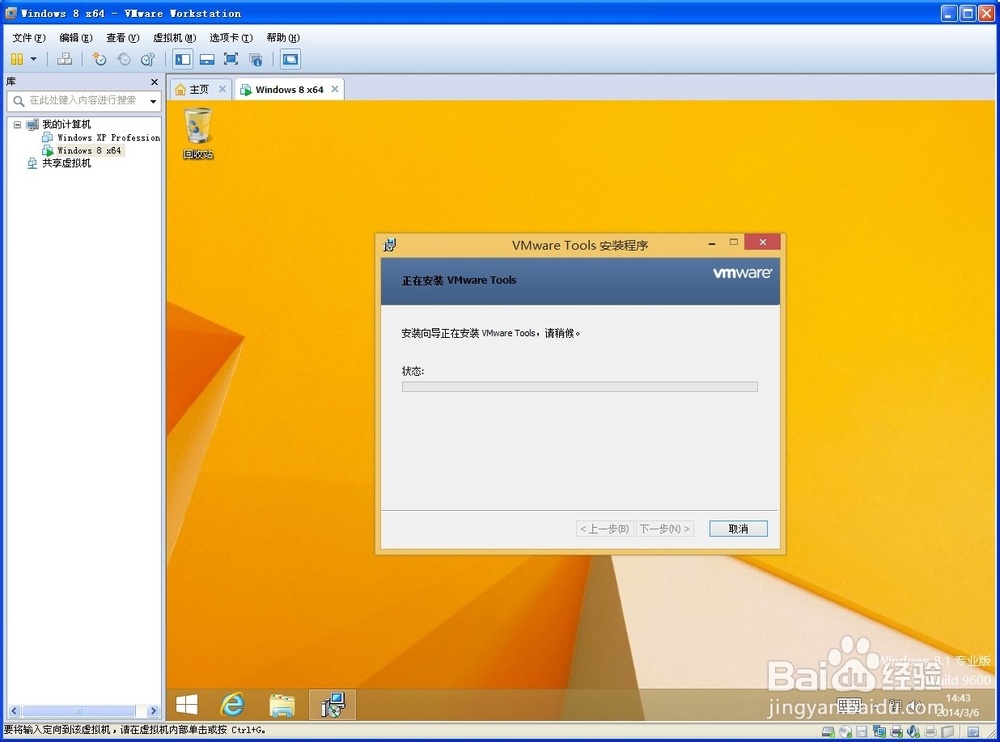Open the Windows Start button in guest
1000x742 pixels.
[x=186, y=705]
